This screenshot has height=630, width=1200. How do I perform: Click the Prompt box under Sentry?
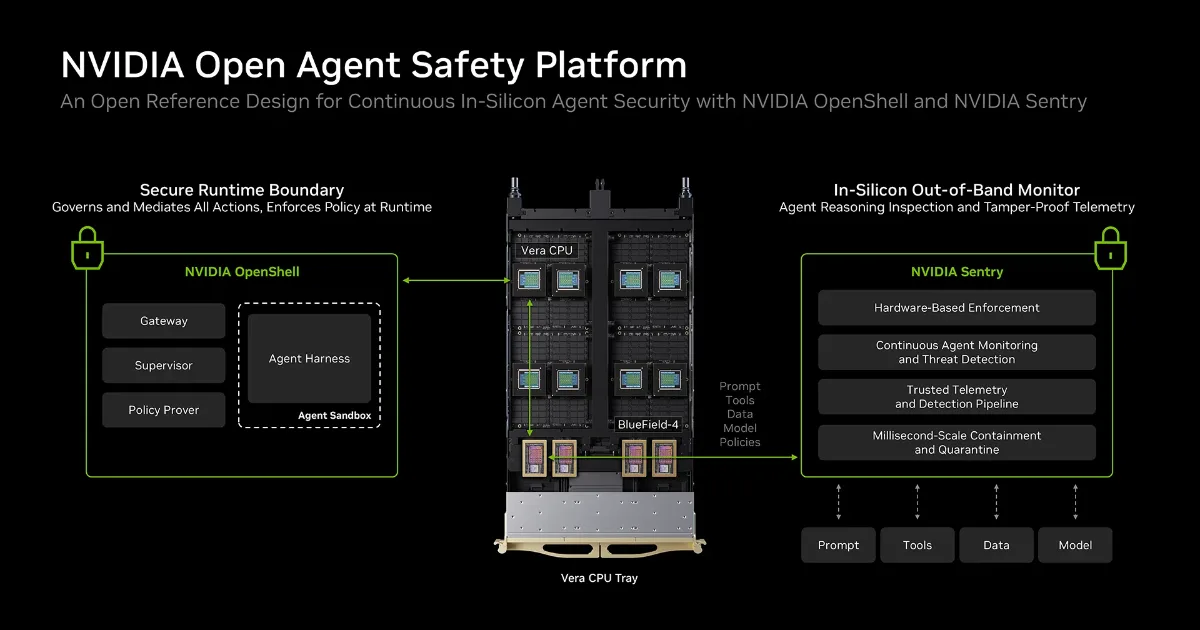tap(838, 545)
